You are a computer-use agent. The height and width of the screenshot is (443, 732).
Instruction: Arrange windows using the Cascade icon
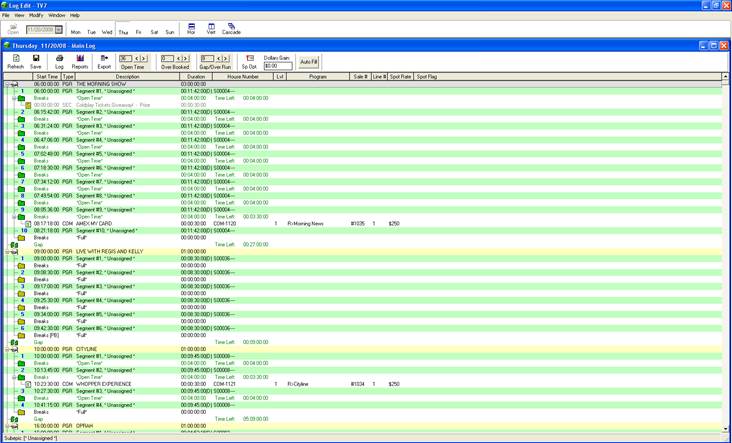point(231,29)
